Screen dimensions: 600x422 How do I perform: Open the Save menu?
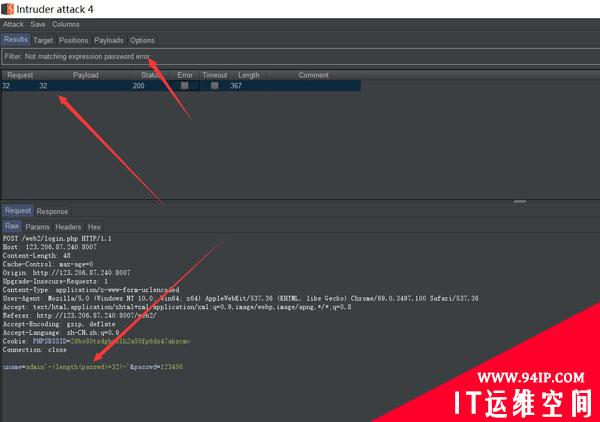coord(38,24)
